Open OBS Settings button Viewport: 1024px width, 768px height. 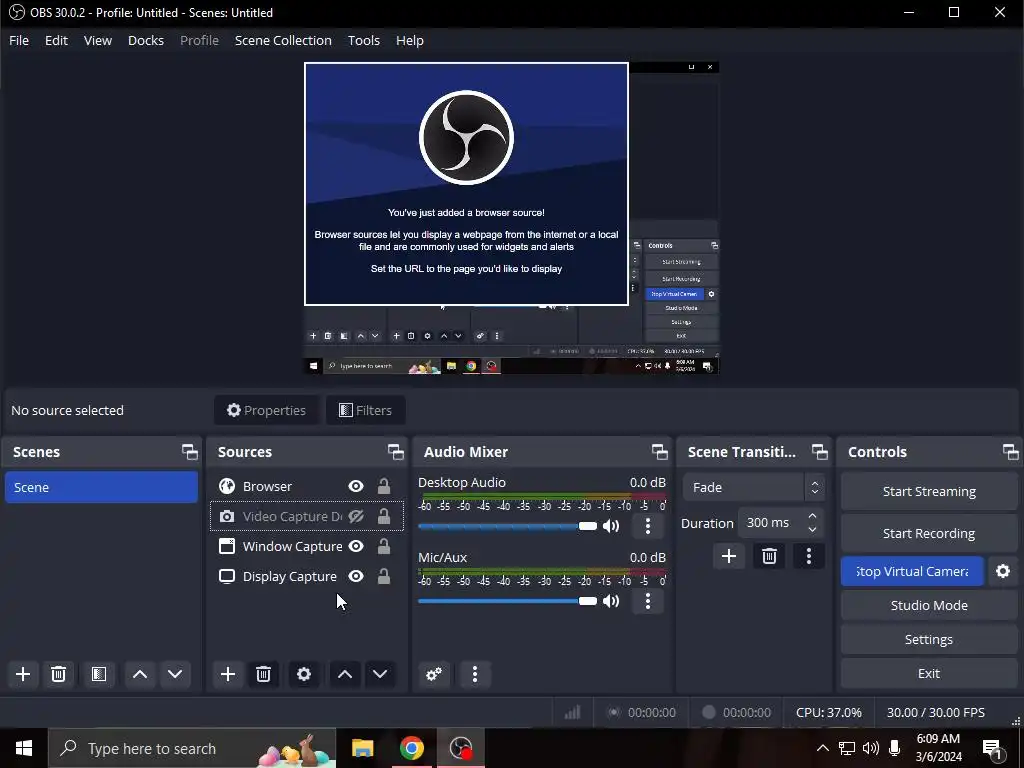pos(929,639)
